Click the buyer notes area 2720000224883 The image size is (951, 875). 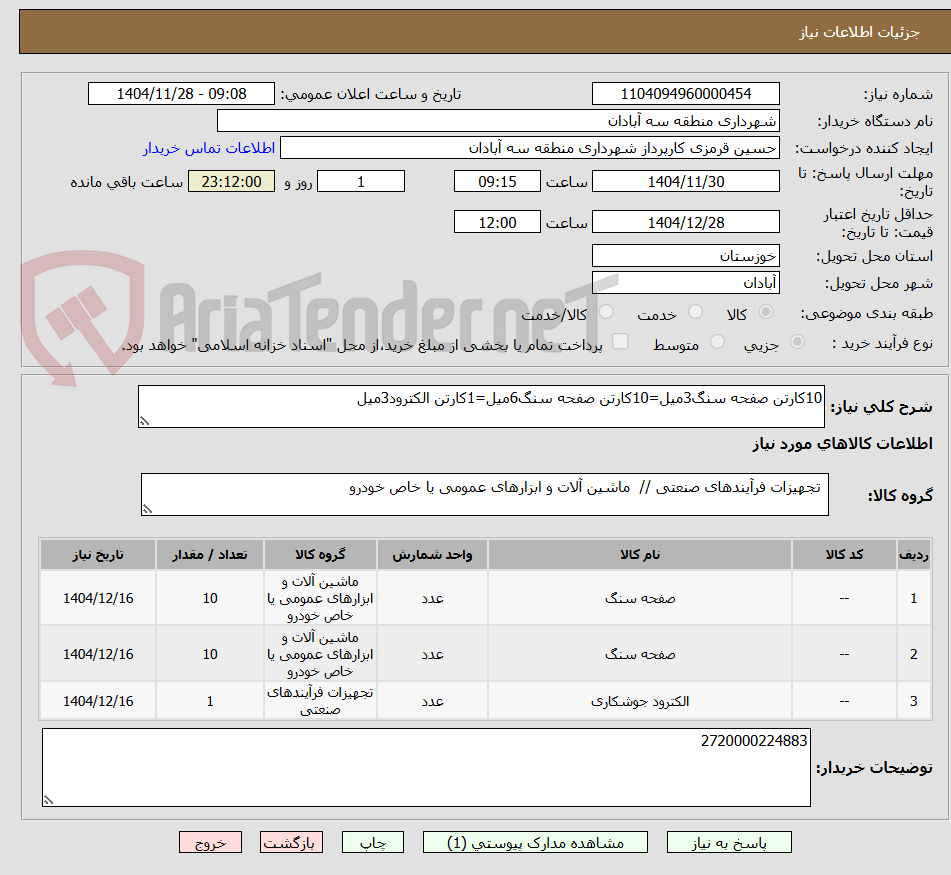coord(426,768)
